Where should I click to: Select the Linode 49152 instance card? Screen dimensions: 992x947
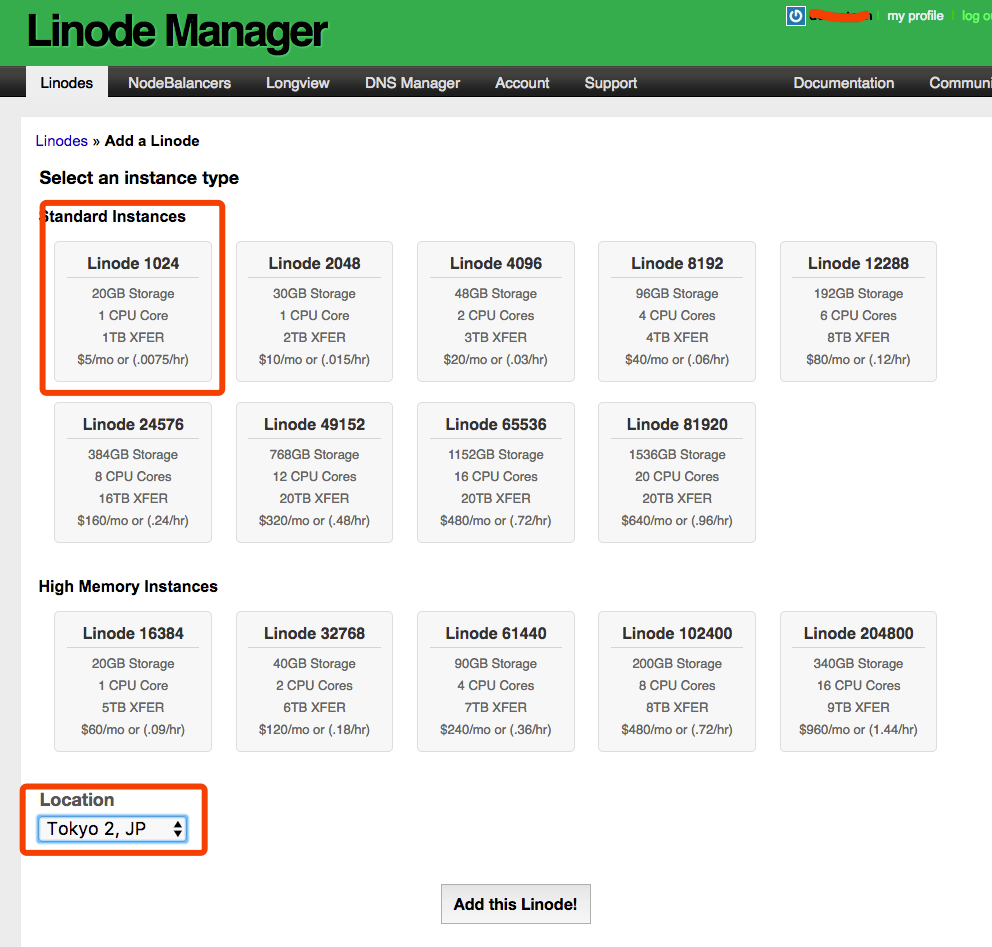[x=314, y=473]
